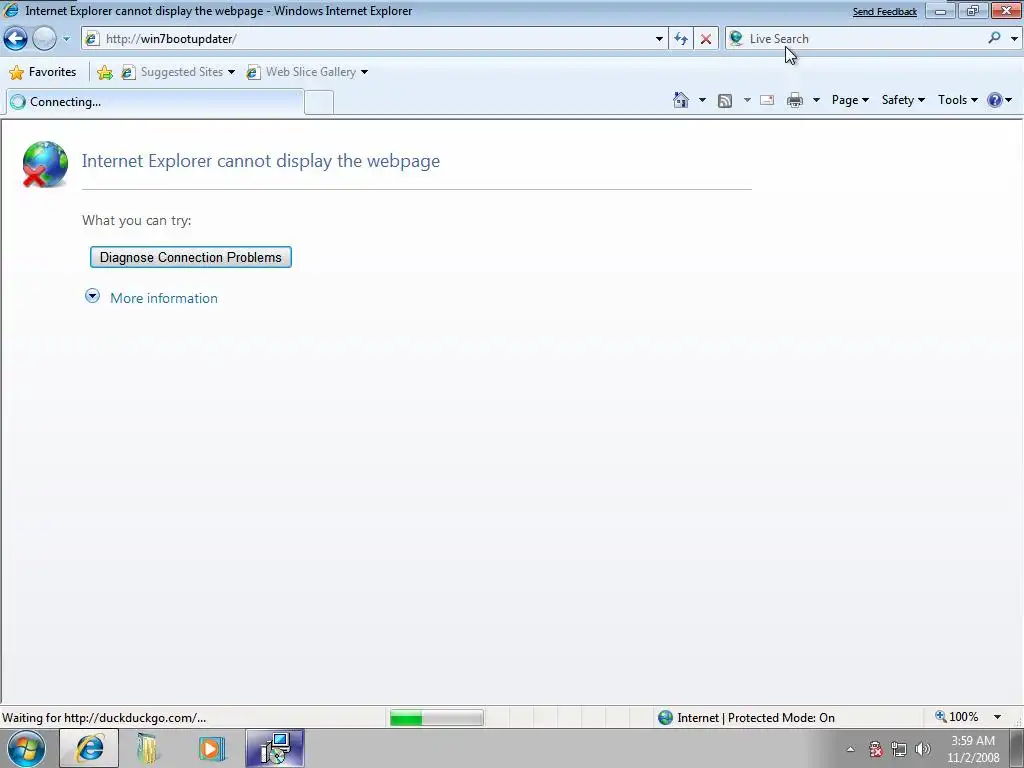Expand the More information section
The image size is (1024, 768).
tap(92, 296)
